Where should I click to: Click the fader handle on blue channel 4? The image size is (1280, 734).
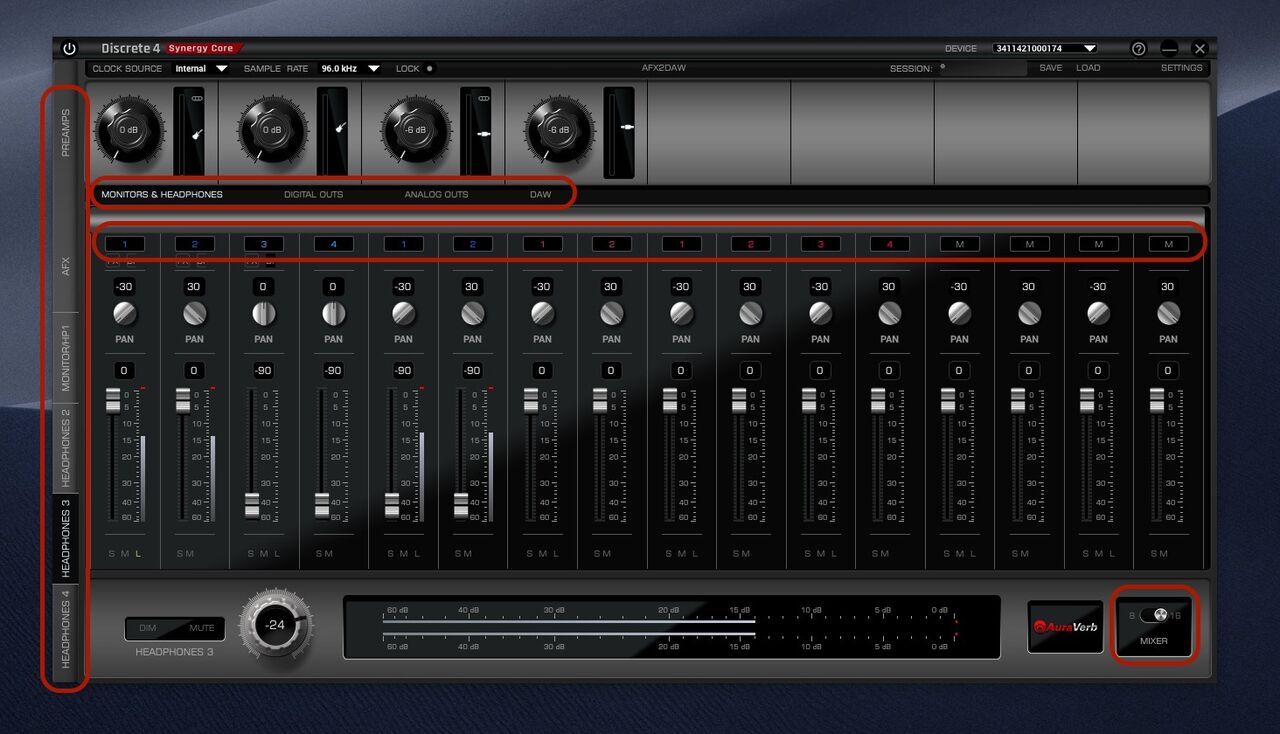(x=322, y=505)
